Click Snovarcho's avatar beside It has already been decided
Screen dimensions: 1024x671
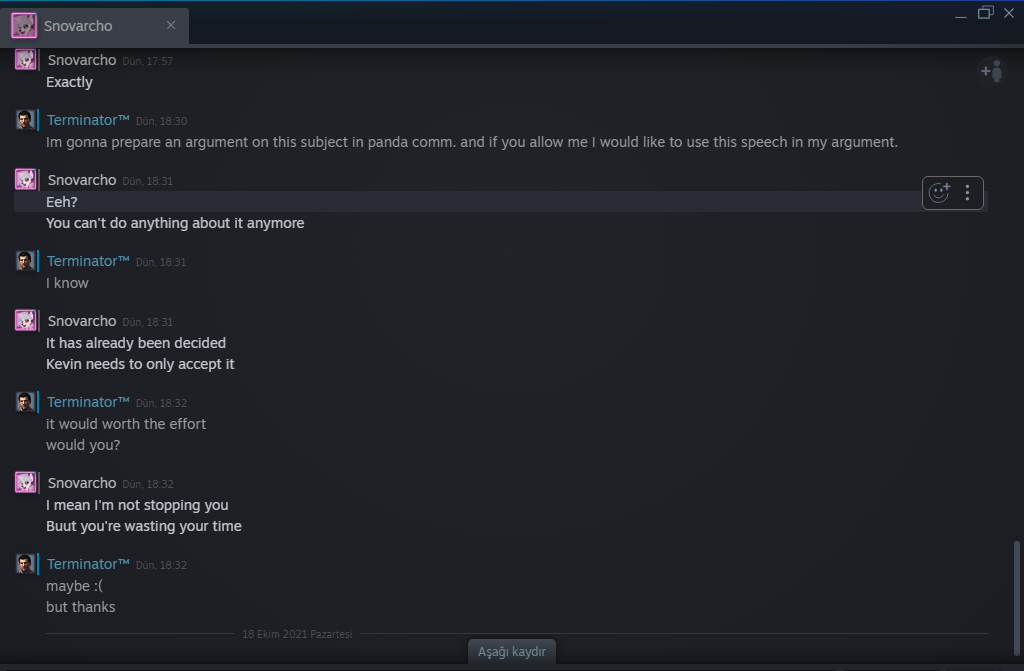coord(25,321)
